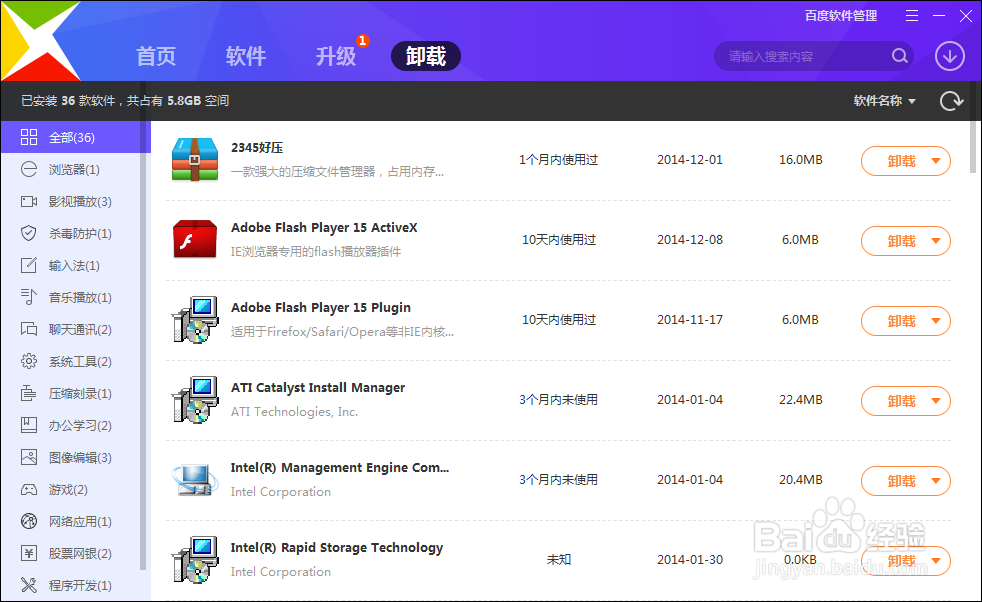Image resolution: width=982 pixels, height=602 pixels.
Task: Click the 程序开发(1) category label
Action: click(80, 586)
